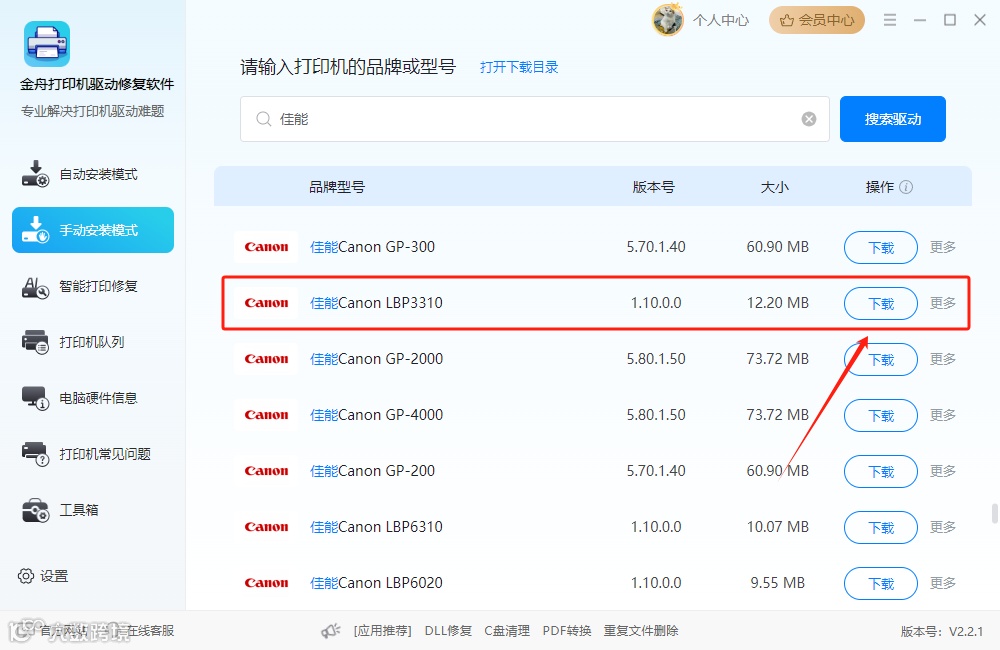This screenshot has height=650, width=1000.
Task: Click Canon logo in GP-200 row
Action: [266, 471]
